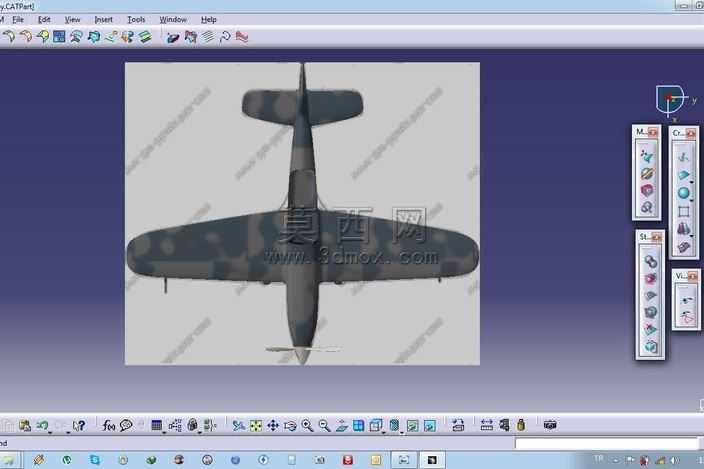Image resolution: width=704 pixels, height=469 pixels.
Task: Select the top eye icon in the Vi... toolbar
Action: pyautogui.click(x=686, y=300)
